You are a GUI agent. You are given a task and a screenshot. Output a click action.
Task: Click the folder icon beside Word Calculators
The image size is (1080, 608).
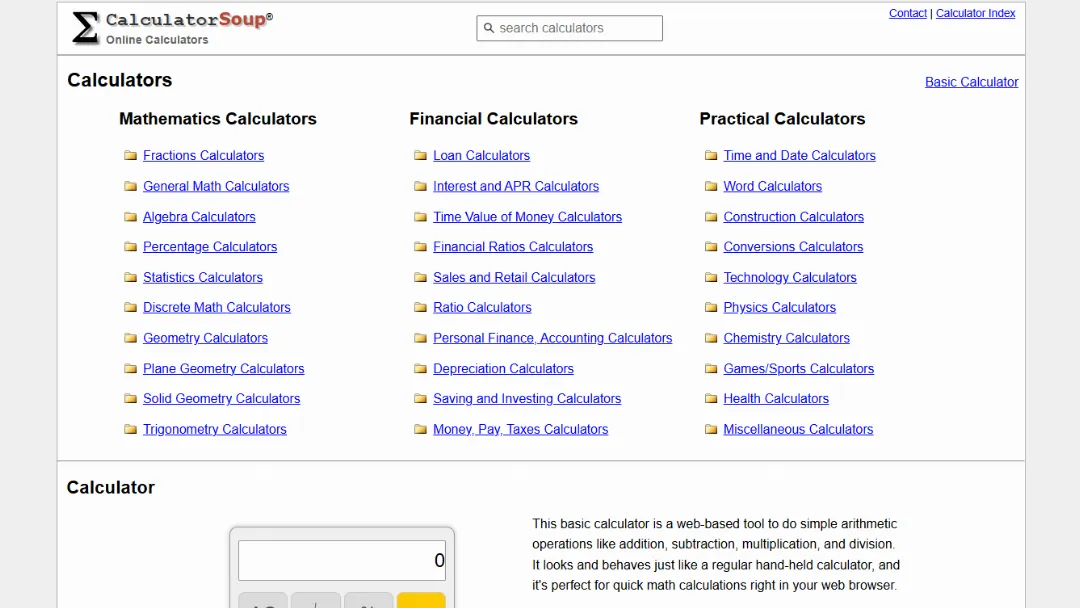coord(710,186)
